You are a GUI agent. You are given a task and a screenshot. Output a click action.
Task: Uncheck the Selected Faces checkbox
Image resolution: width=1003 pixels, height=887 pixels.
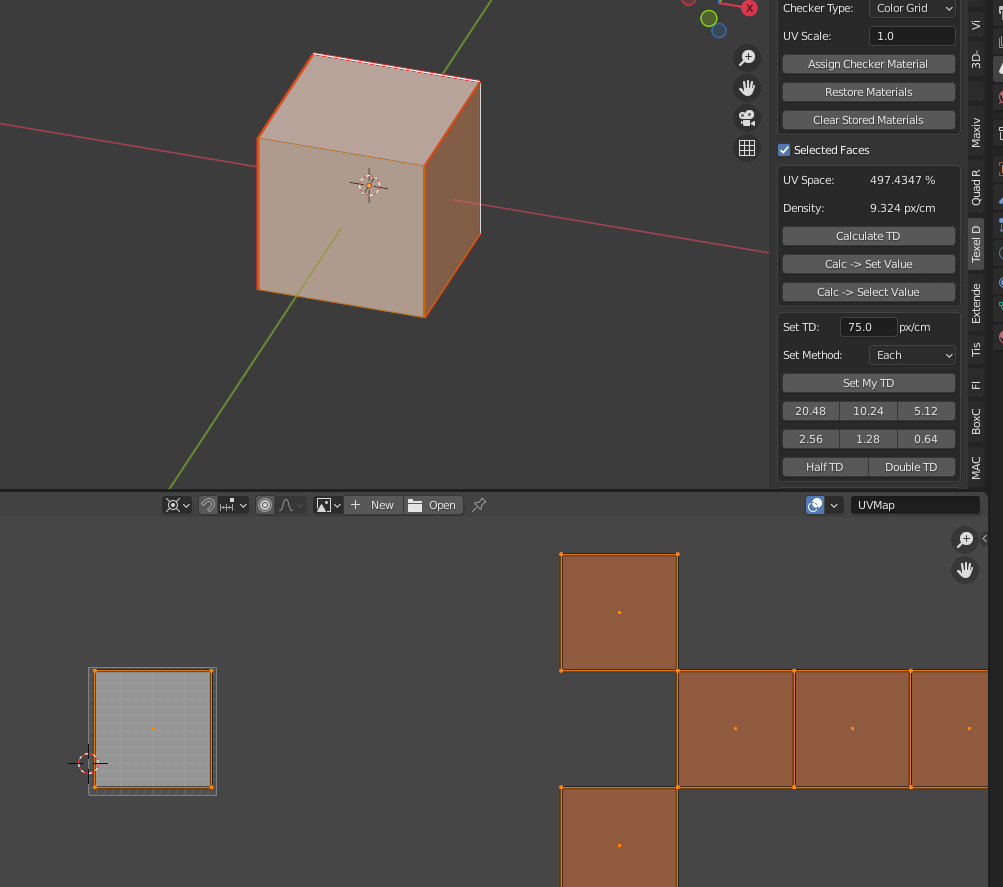tap(784, 150)
